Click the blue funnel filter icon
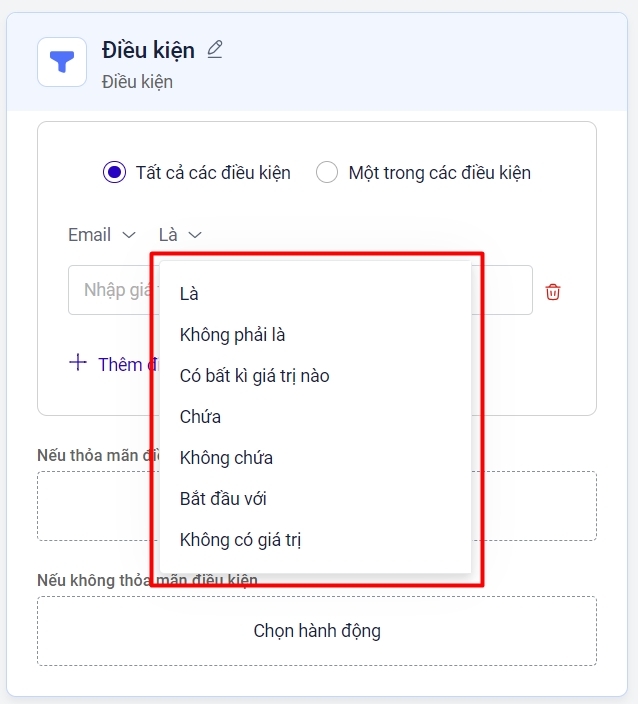This screenshot has height=704, width=638. (62, 62)
